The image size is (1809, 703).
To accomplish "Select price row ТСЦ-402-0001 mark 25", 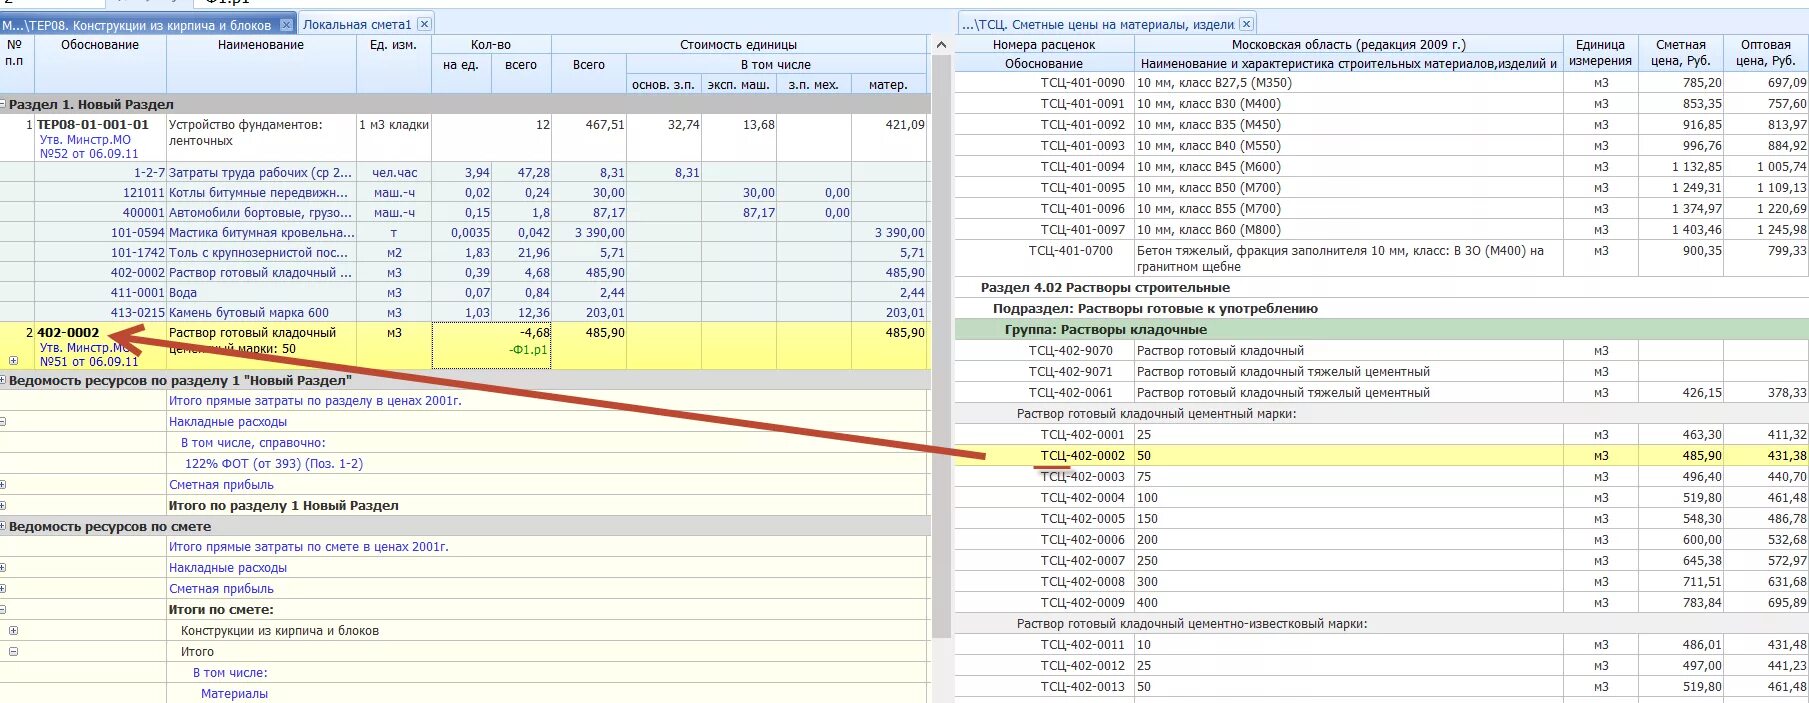I will [1382, 435].
